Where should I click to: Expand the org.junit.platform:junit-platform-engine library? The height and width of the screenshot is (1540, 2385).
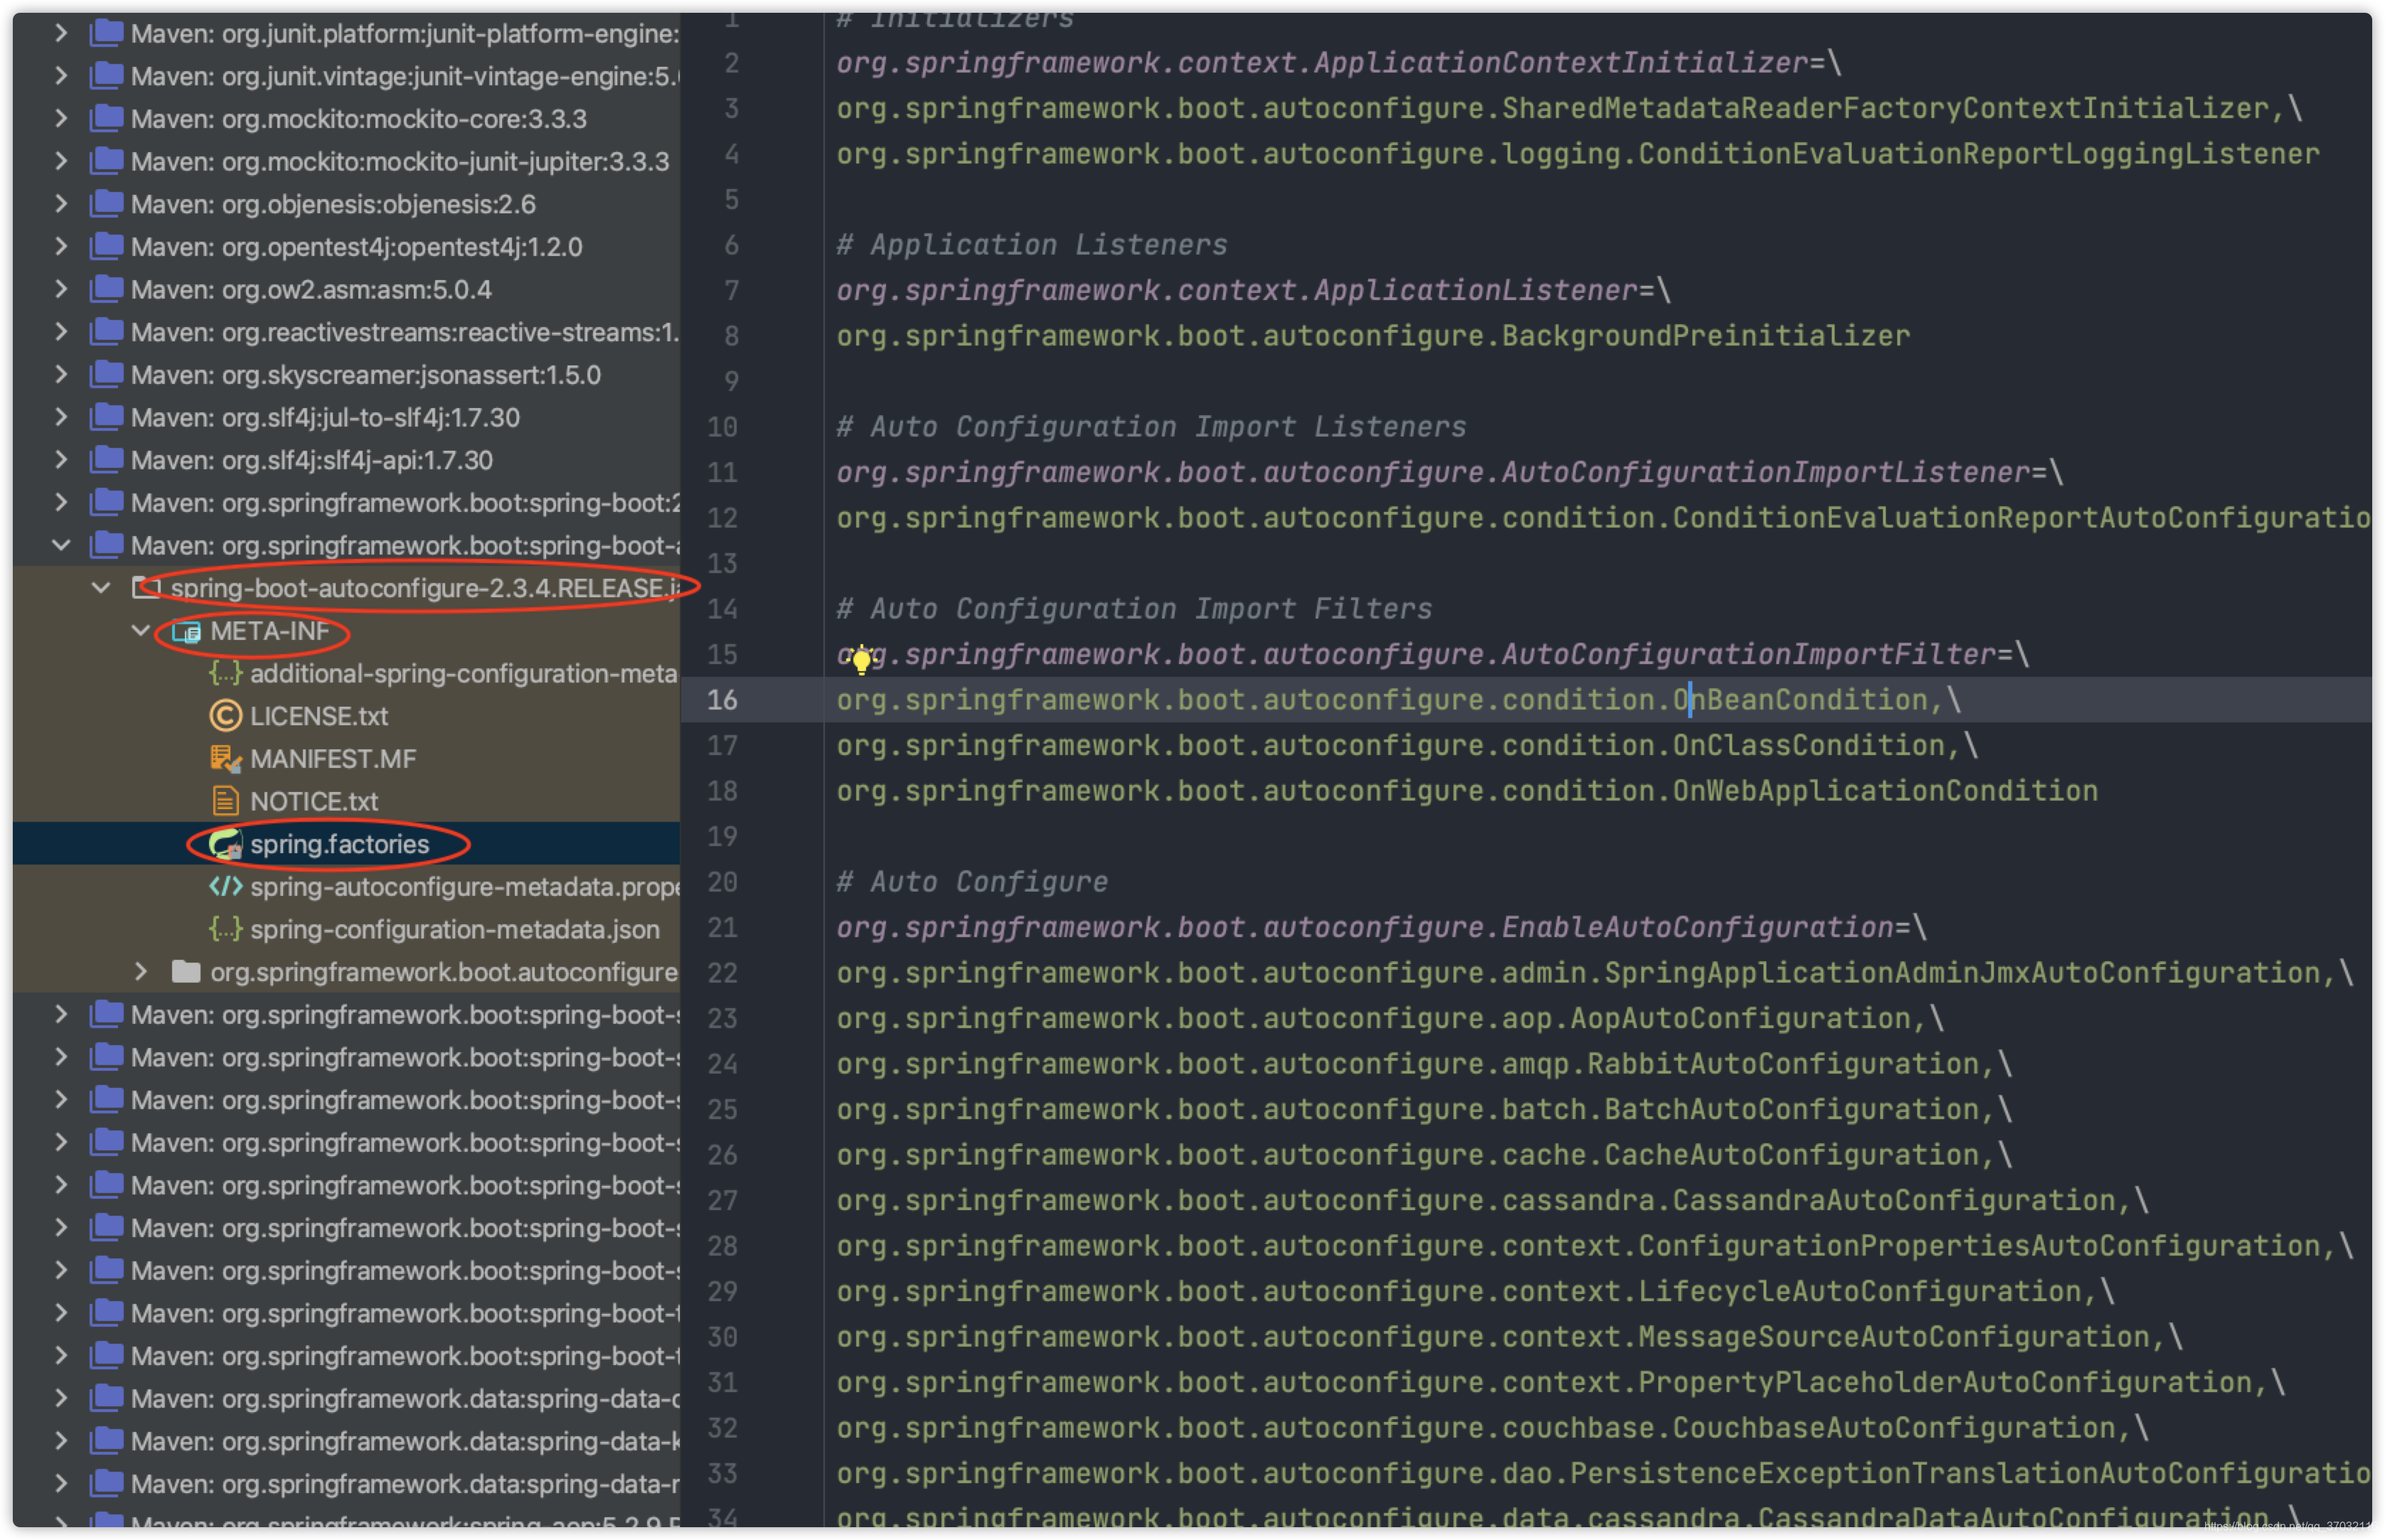(x=61, y=33)
